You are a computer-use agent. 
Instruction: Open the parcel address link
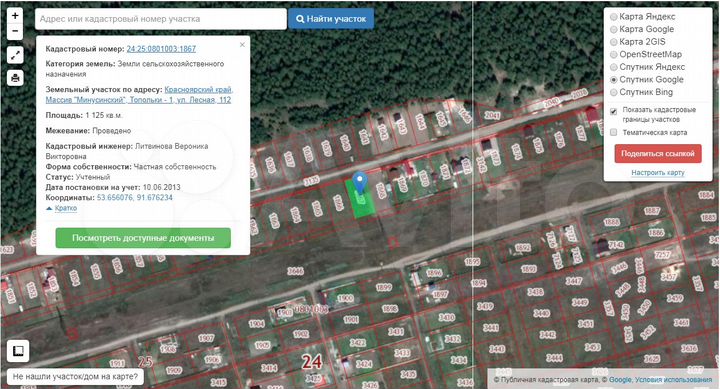coord(139,95)
